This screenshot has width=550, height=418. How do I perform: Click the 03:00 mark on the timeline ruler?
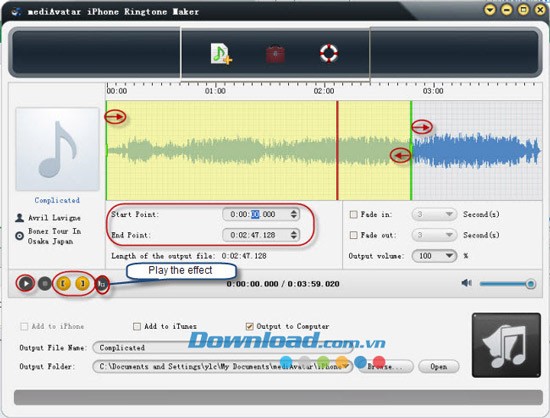433,90
